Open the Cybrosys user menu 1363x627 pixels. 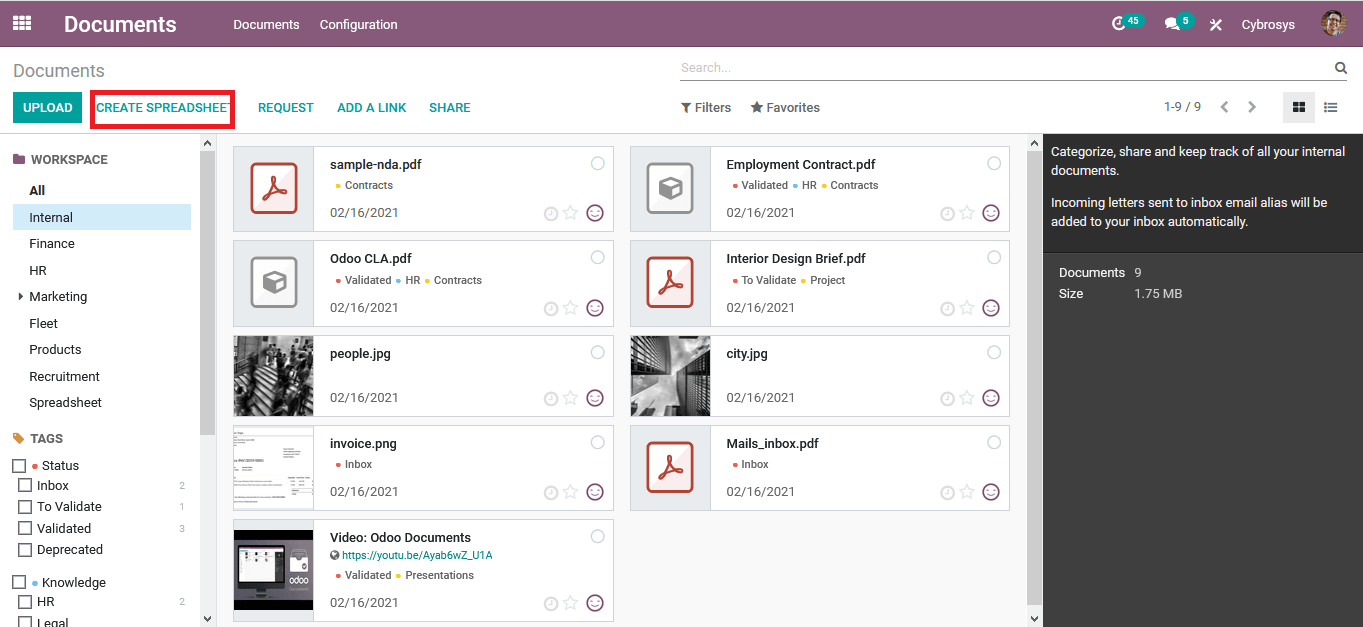(x=1268, y=24)
